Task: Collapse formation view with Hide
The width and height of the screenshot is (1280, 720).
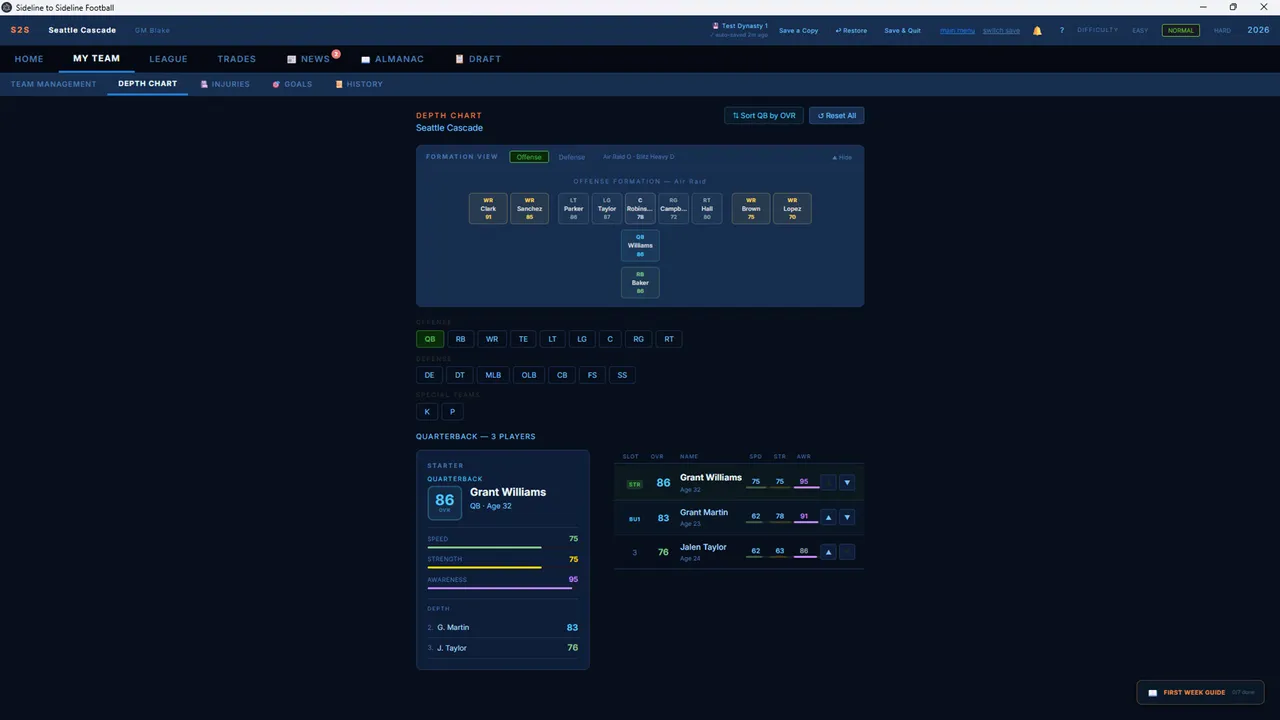Action: tap(842, 157)
